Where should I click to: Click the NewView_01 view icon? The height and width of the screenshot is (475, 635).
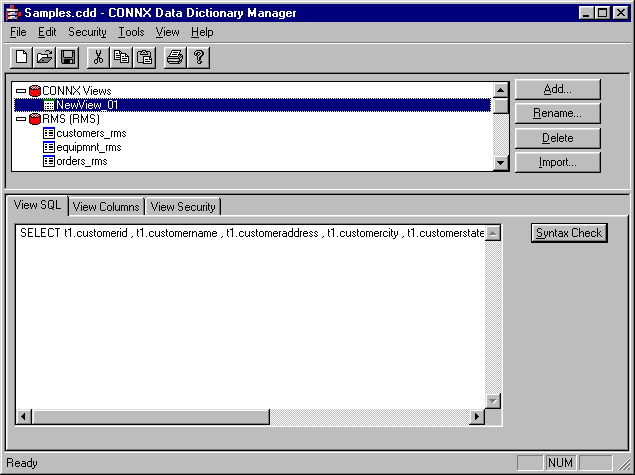click(x=49, y=105)
